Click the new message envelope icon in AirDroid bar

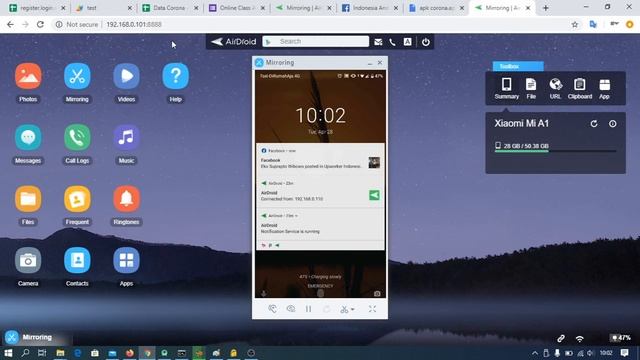[378, 42]
